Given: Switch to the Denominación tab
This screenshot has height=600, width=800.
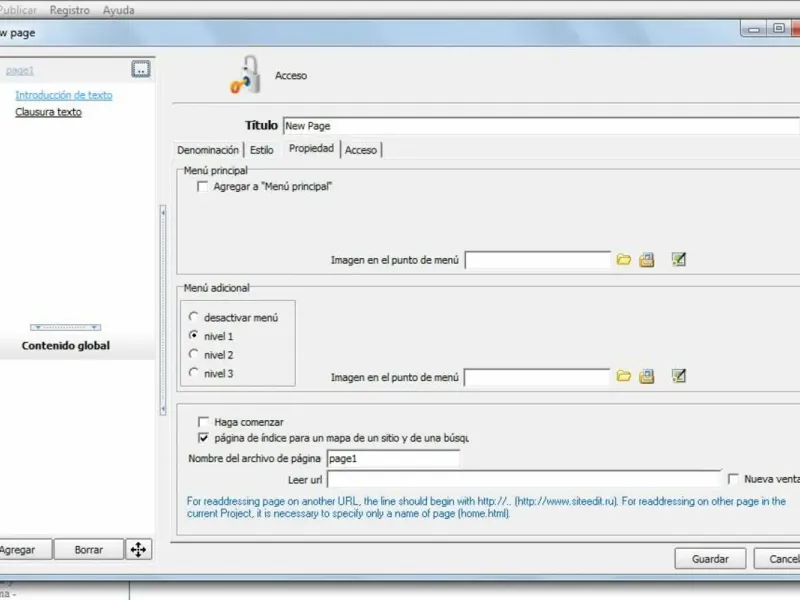Looking at the screenshot, I should [x=208, y=150].
